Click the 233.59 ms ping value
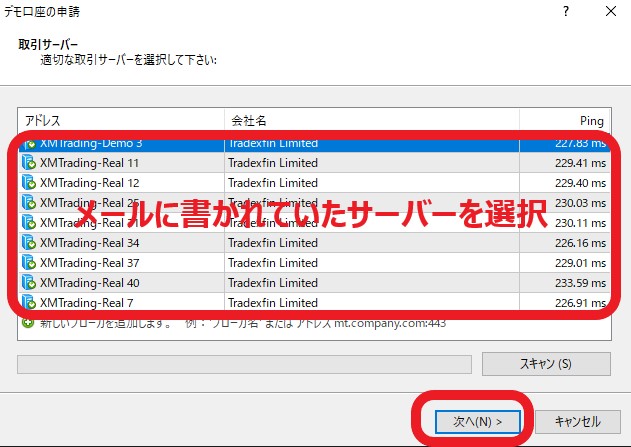This screenshot has width=631, height=447. coord(580,283)
